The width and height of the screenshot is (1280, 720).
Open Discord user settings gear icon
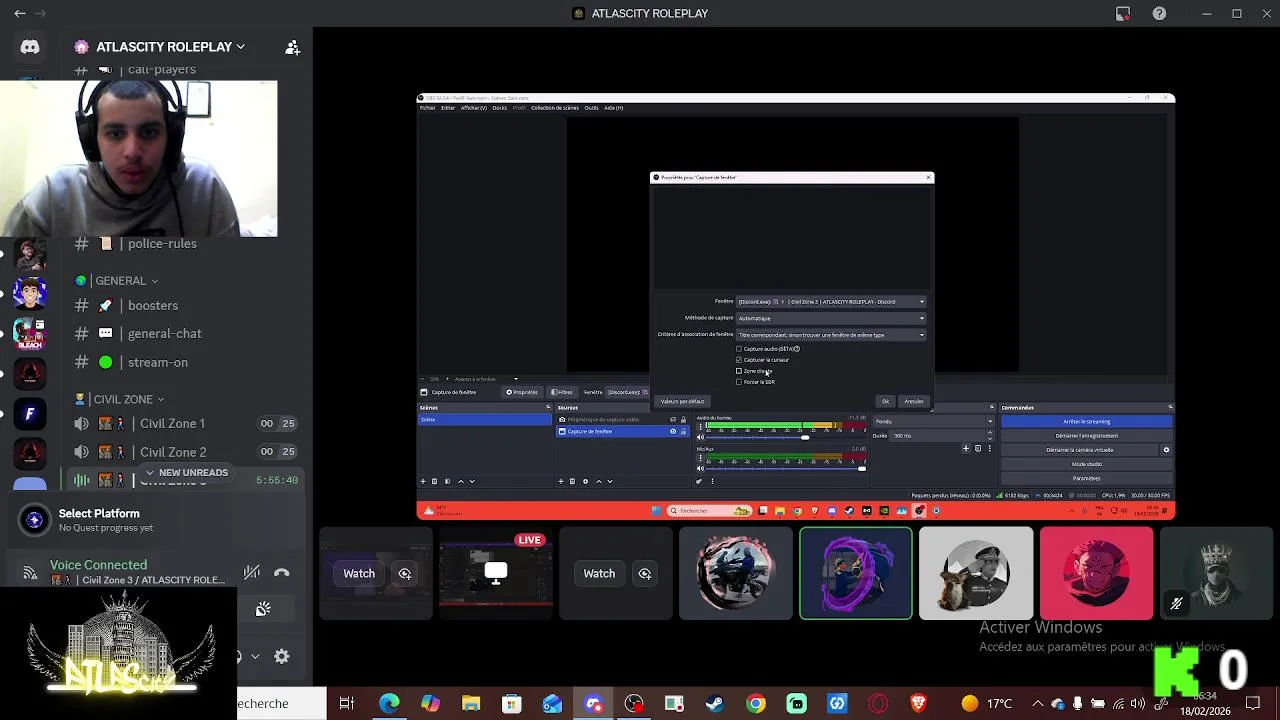(282, 656)
